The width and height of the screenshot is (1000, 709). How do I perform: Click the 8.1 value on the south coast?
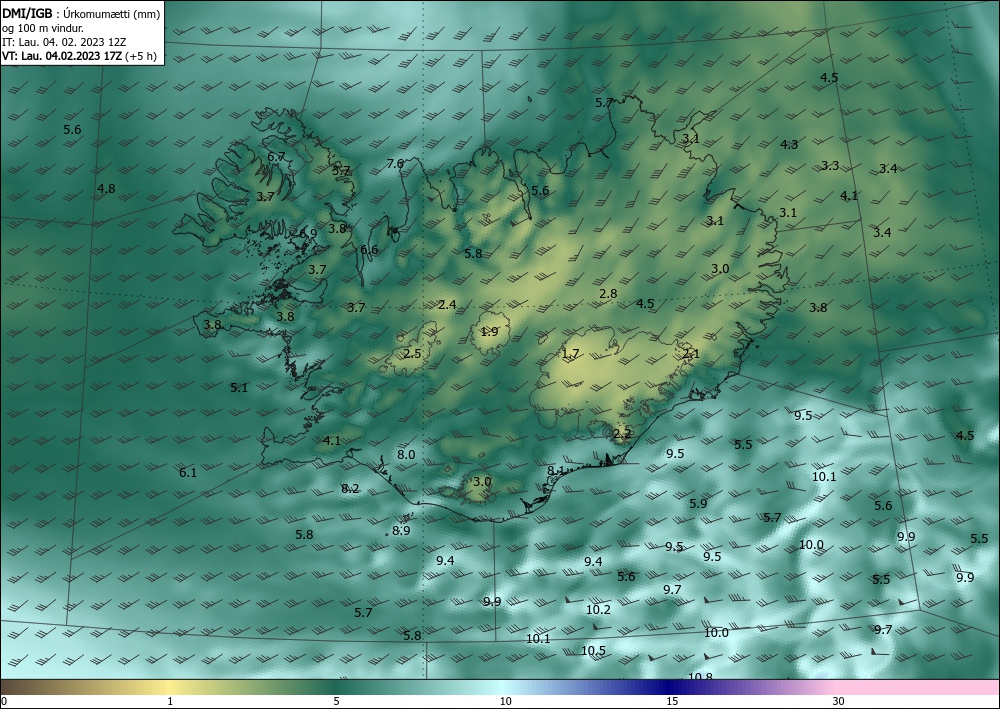555,471
